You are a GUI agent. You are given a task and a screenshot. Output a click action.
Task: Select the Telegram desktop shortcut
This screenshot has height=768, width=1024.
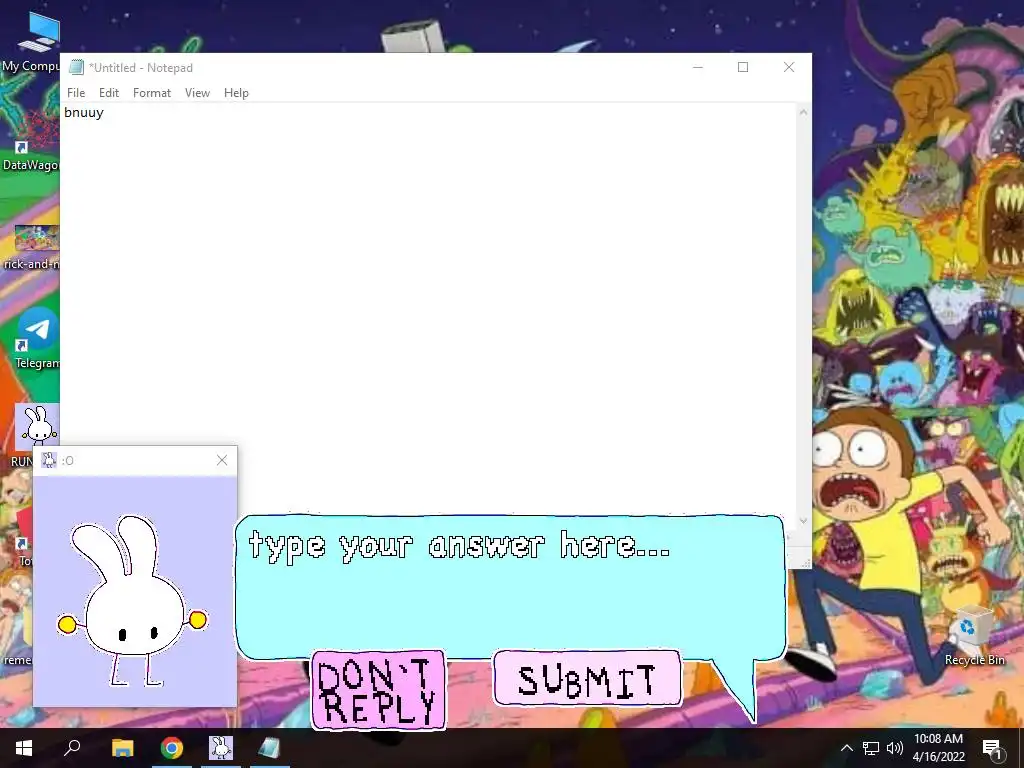pyautogui.click(x=37, y=338)
